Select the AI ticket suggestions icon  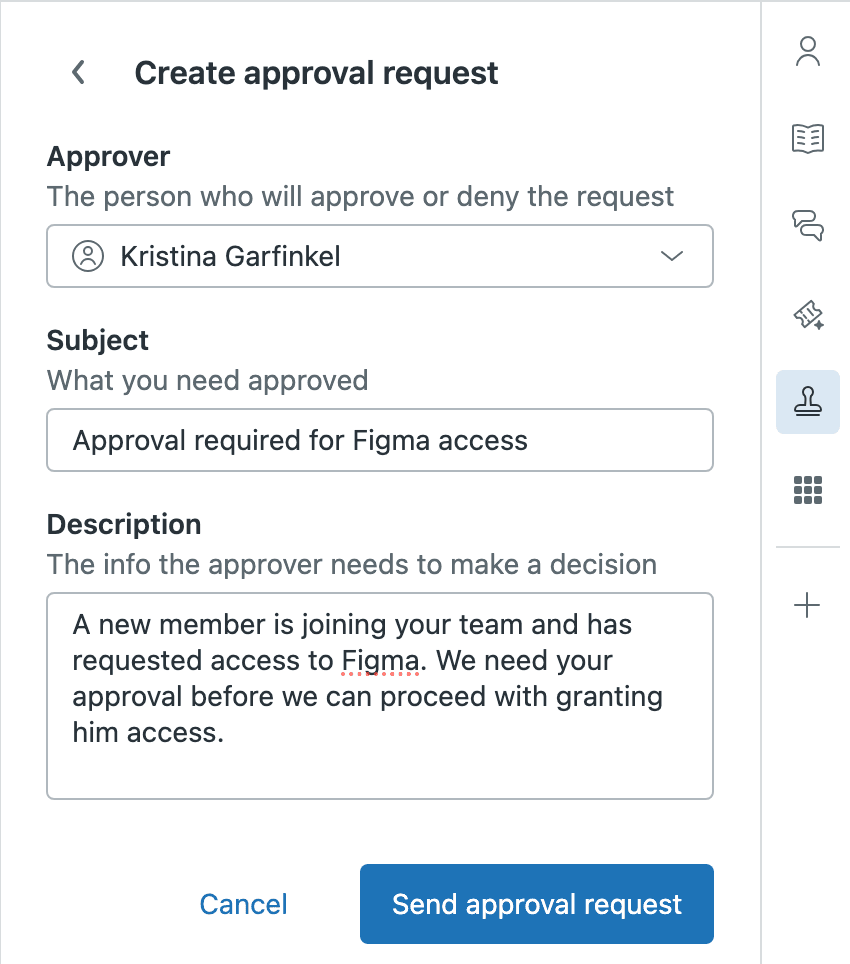coord(808,314)
